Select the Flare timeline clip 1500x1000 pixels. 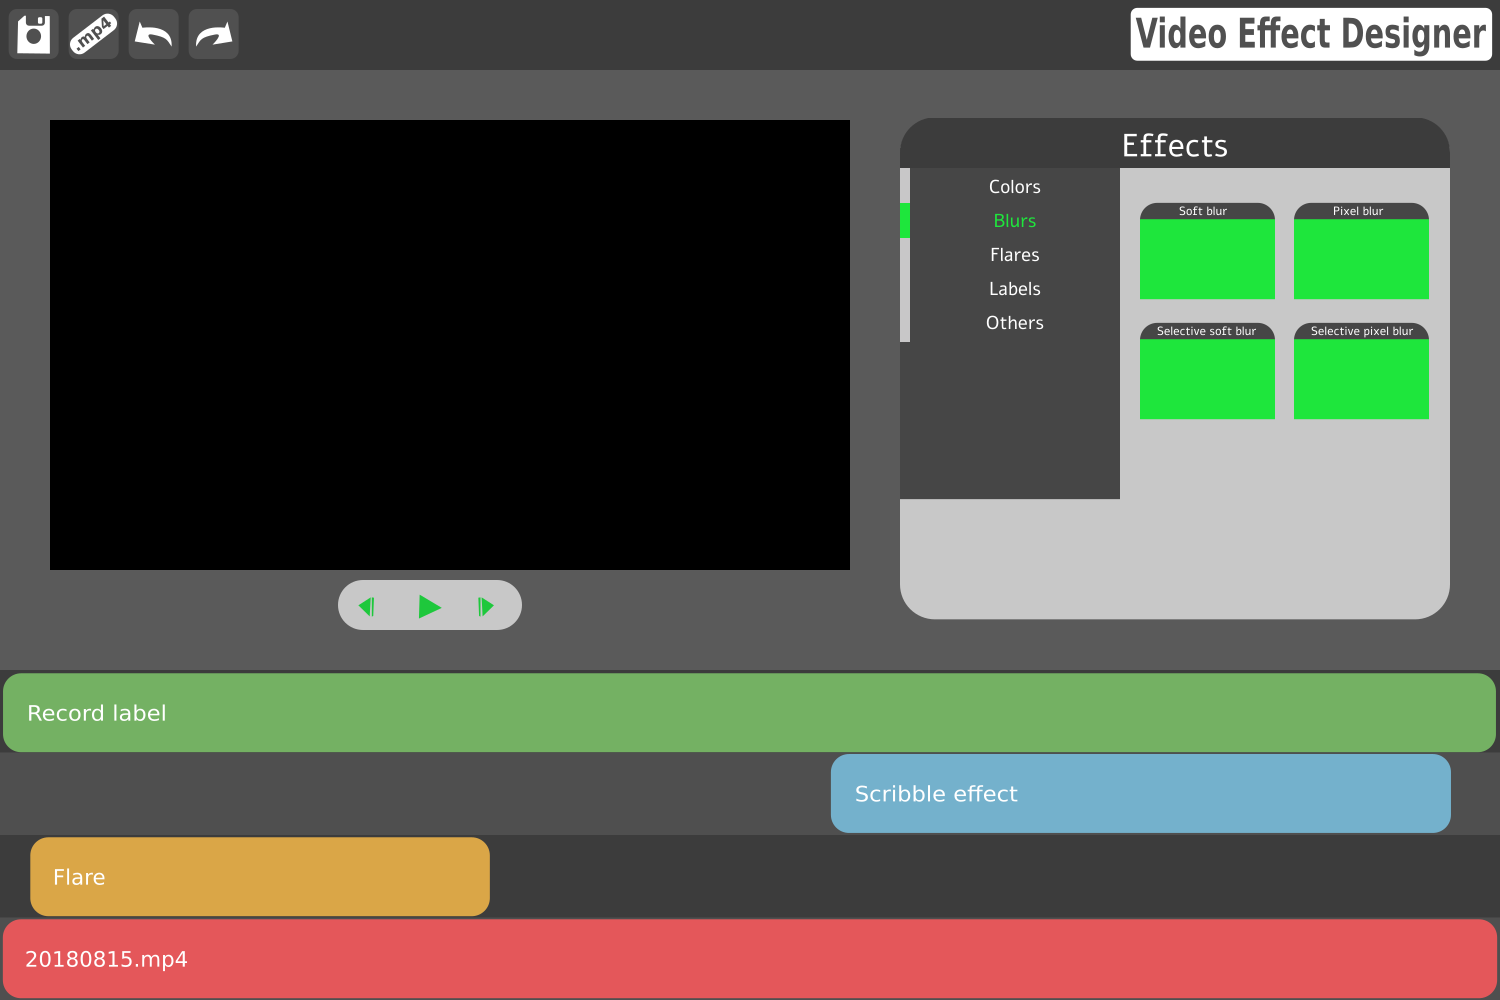[x=260, y=877]
